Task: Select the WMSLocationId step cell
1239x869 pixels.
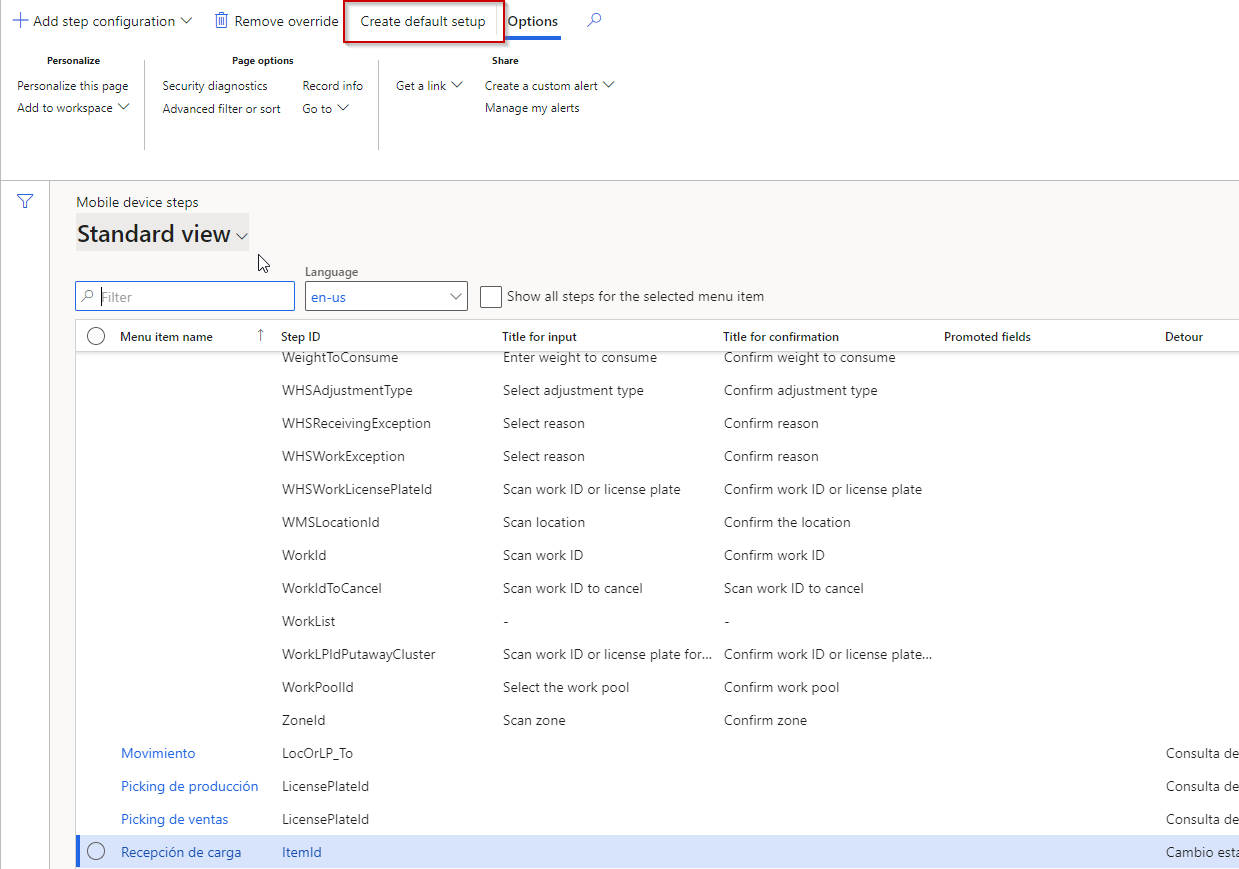Action: coord(331,522)
